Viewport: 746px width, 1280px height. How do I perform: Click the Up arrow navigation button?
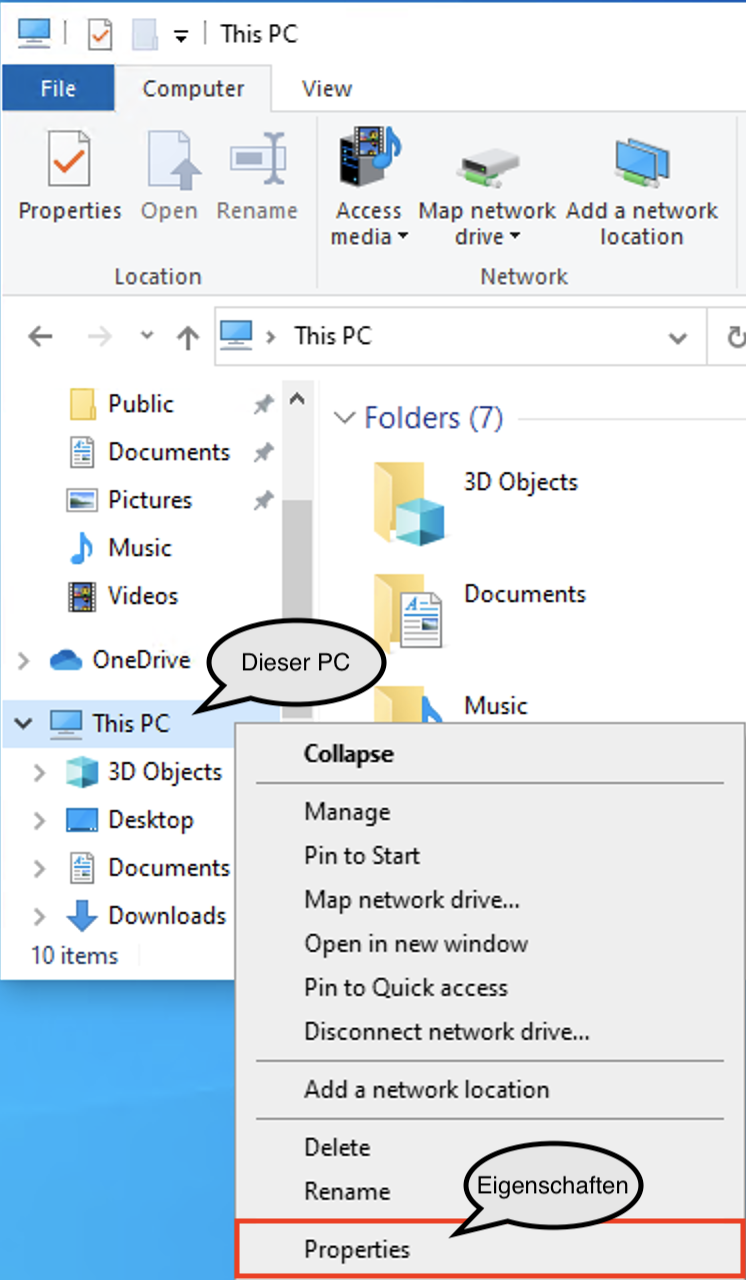pyautogui.click(x=188, y=337)
